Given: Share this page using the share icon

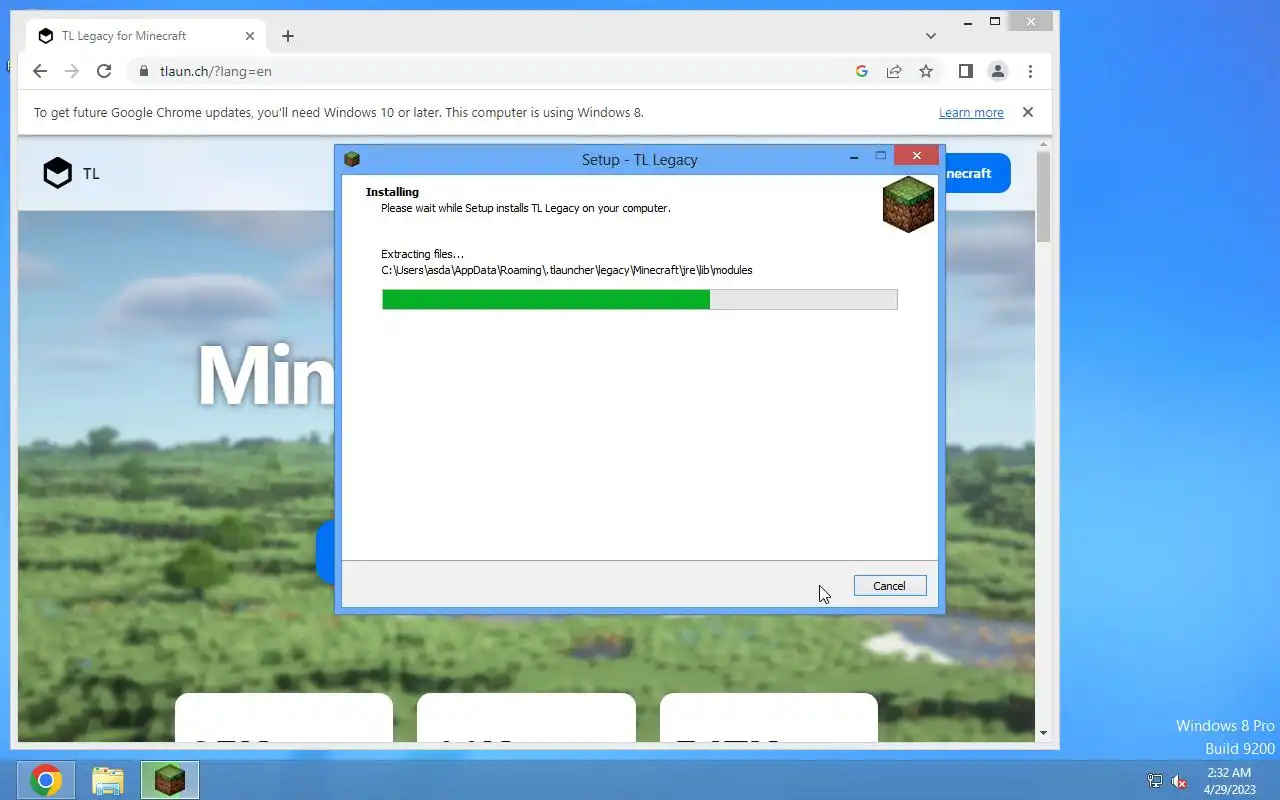Looking at the screenshot, I should tap(894, 71).
